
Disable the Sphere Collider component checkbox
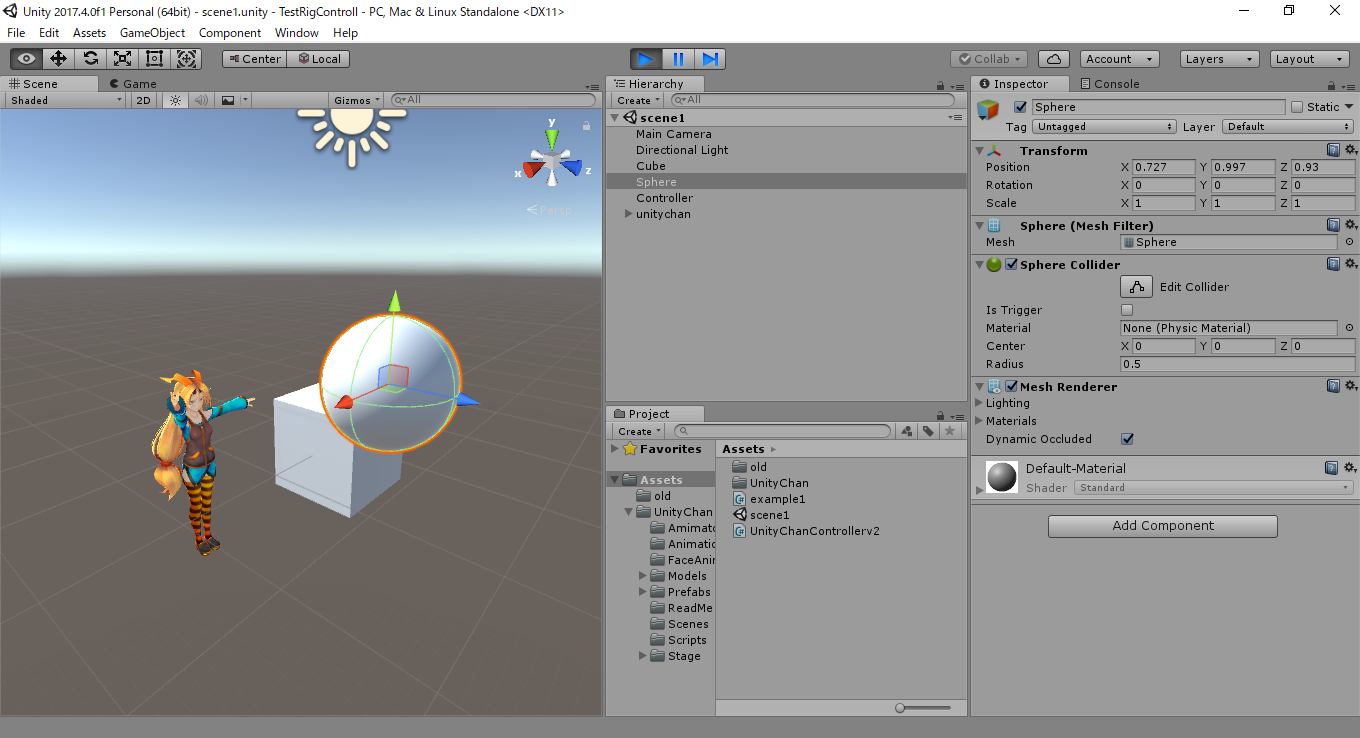click(1012, 265)
